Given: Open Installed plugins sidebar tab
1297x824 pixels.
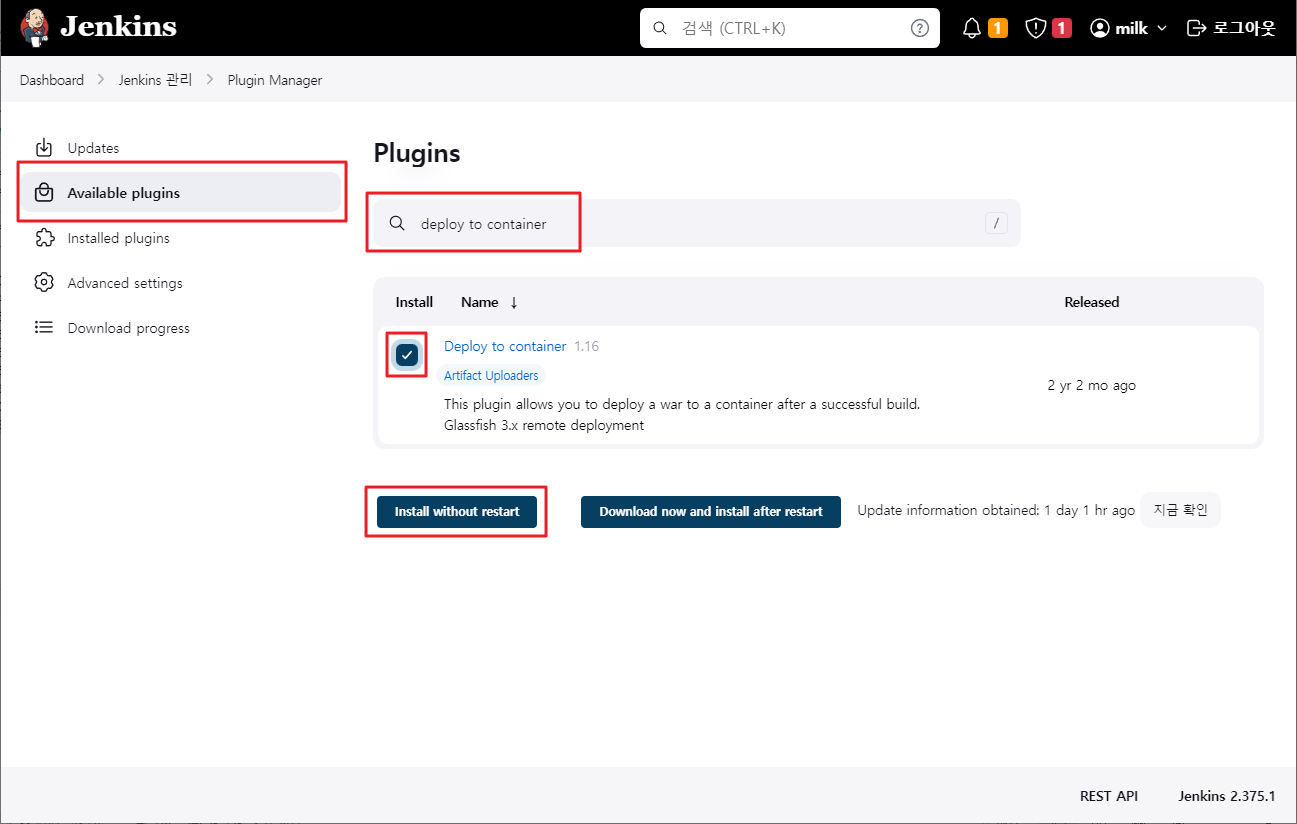Looking at the screenshot, I should pyautogui.click(x=182, y=238).
